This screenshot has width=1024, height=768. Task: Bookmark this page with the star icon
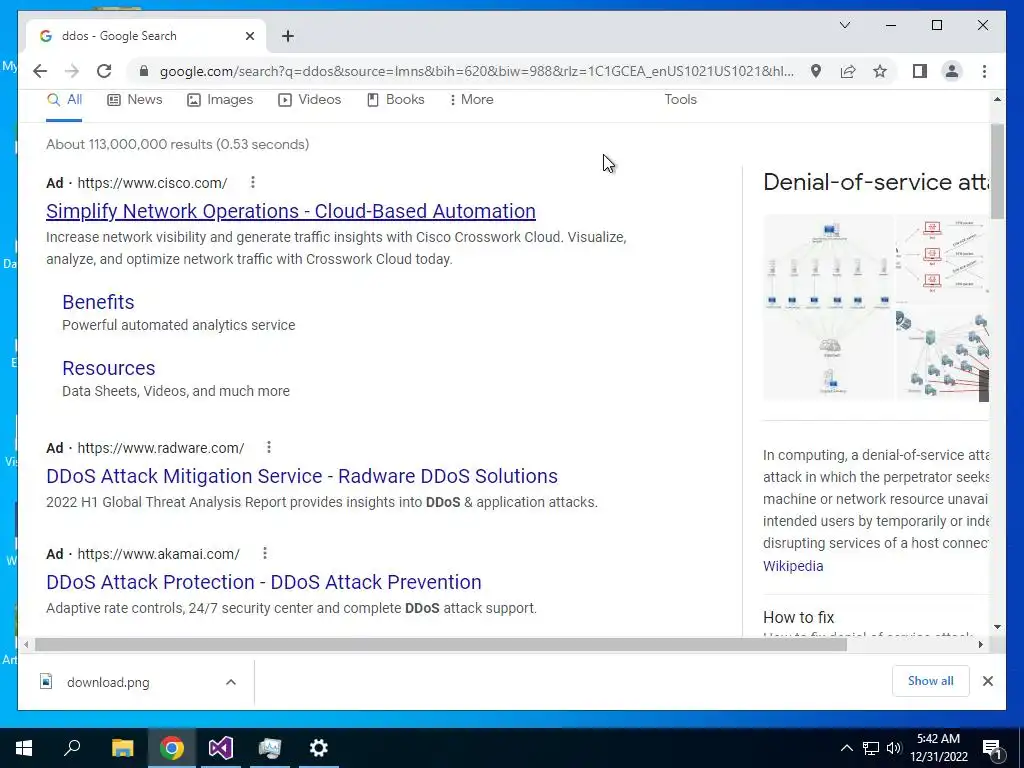[880, 71]
